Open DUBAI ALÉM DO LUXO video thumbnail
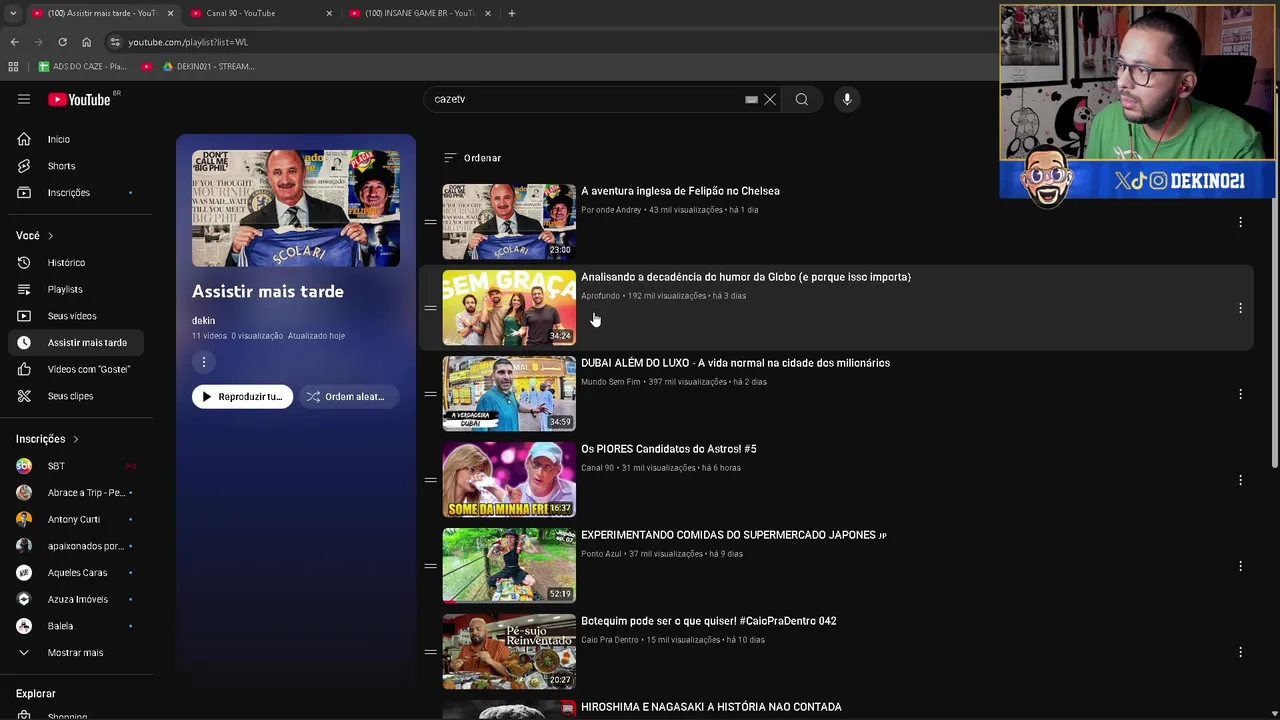Viewport: 1280px width, 720px height. [x=509, y=393]
